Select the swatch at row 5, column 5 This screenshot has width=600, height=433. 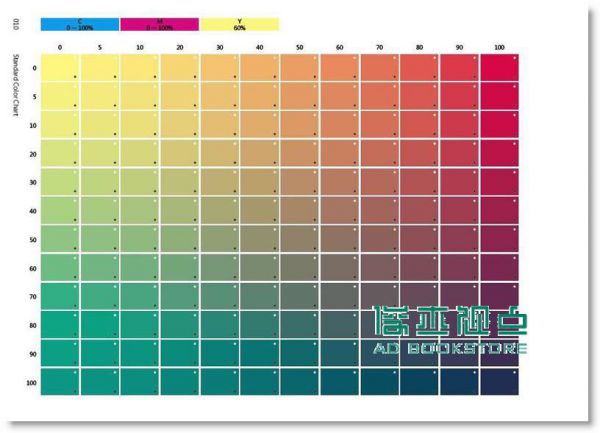99,96
